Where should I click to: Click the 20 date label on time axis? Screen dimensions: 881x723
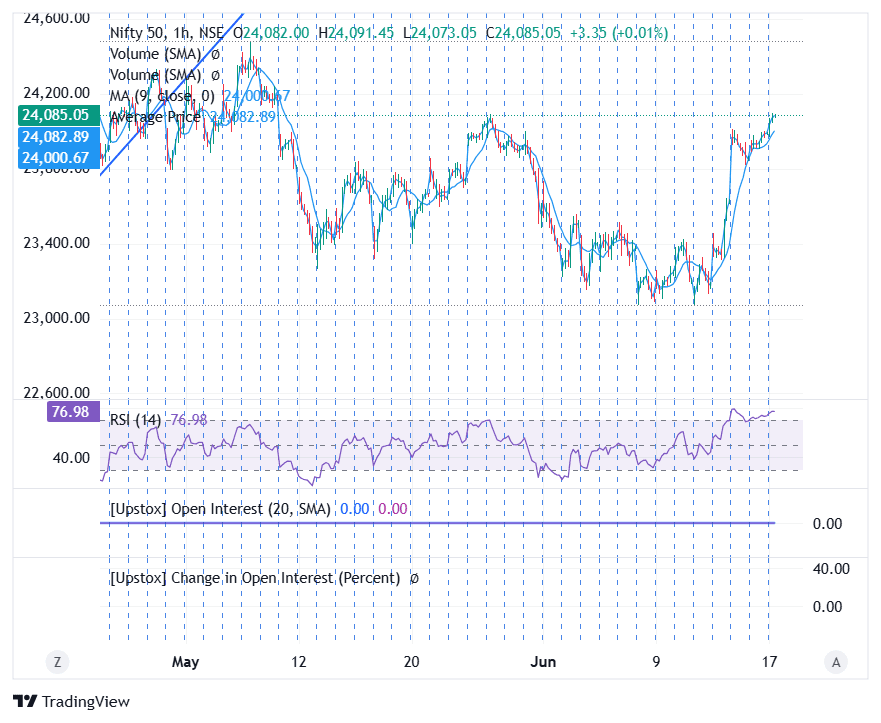pyautogui.click(x=412, y=662)
